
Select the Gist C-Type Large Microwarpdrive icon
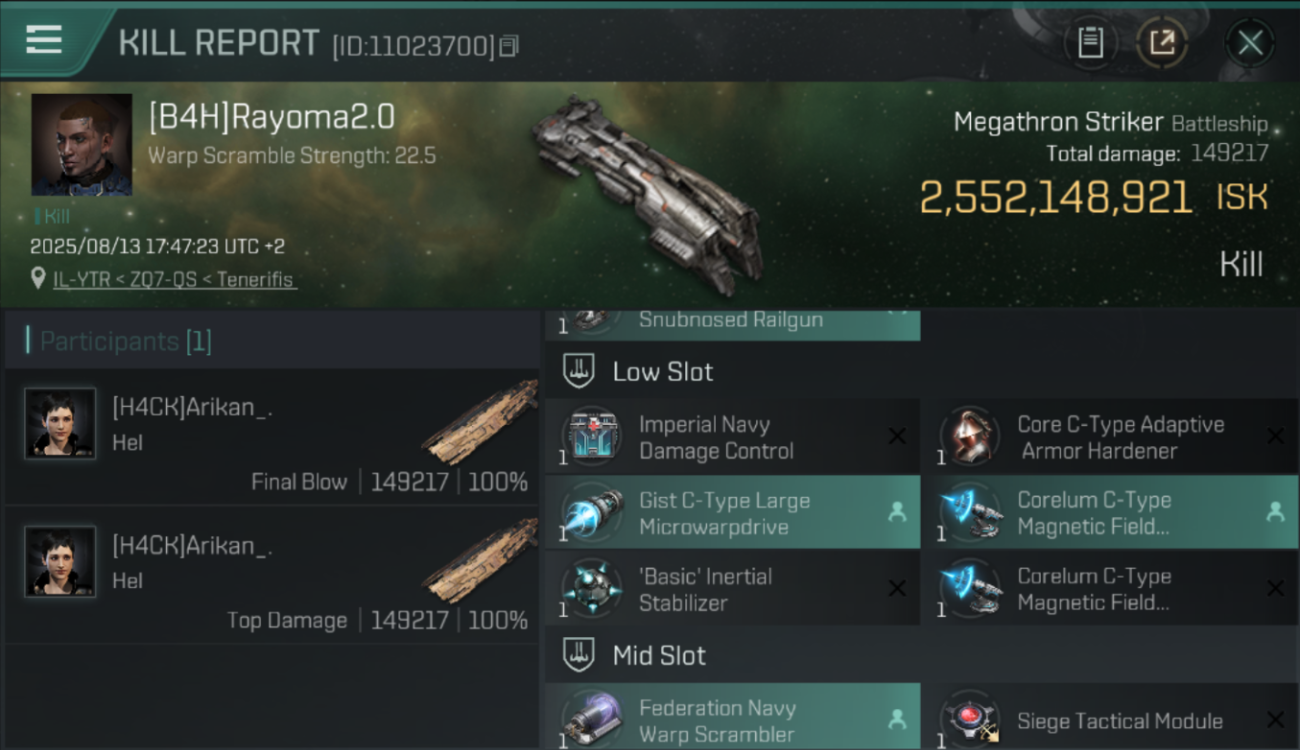pos(591,513)
